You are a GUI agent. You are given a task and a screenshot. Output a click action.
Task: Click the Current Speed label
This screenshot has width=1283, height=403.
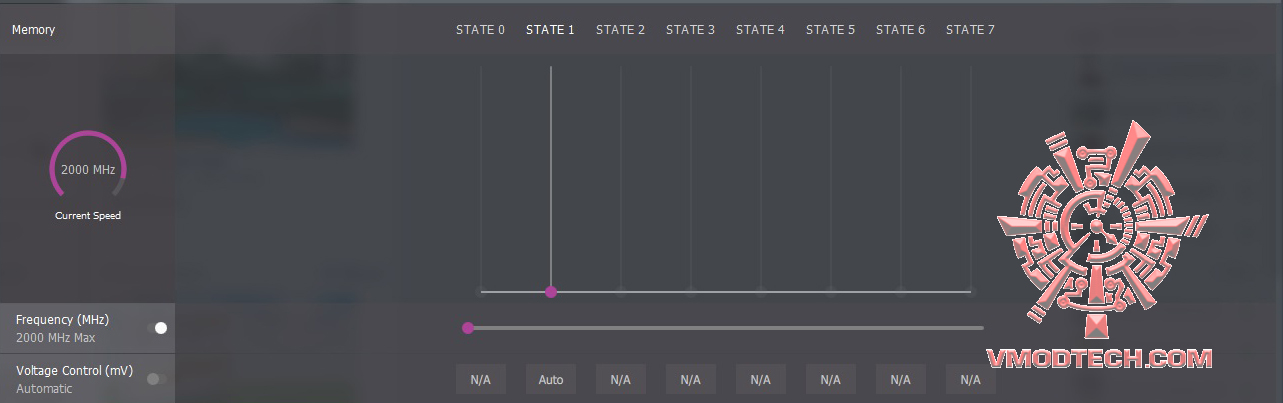[88, 216]
